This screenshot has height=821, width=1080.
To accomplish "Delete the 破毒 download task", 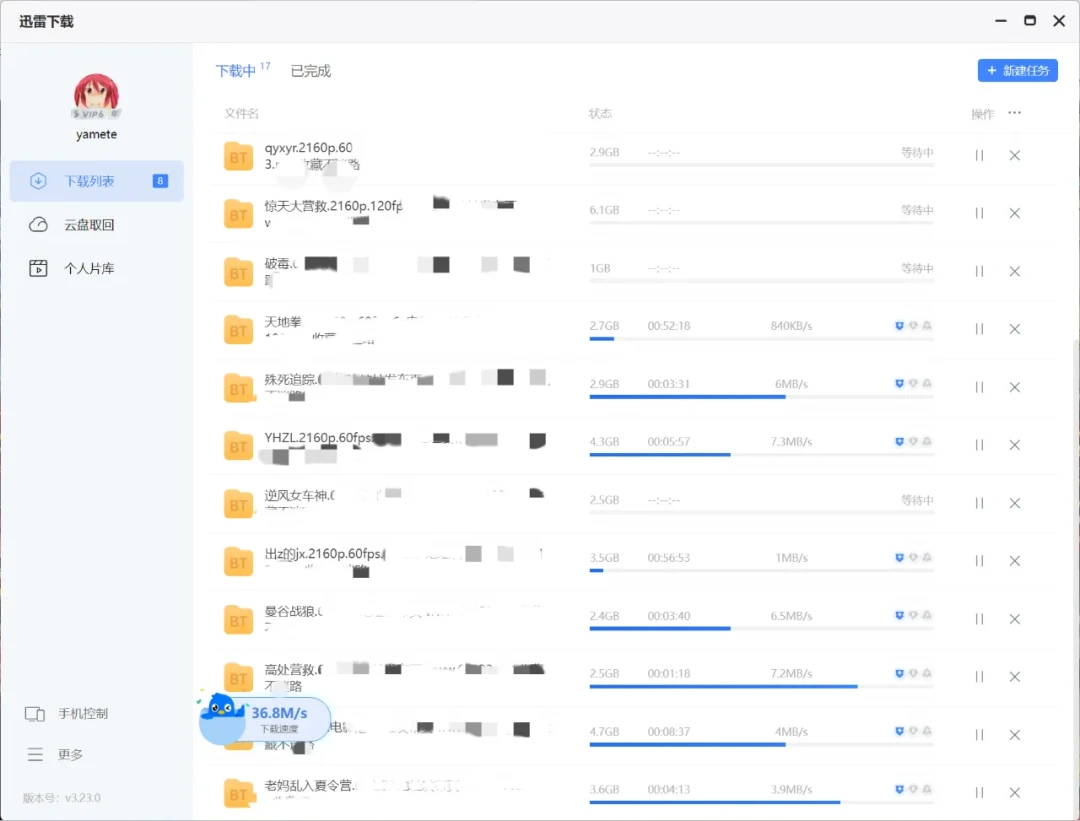I will pos(1015,271).
